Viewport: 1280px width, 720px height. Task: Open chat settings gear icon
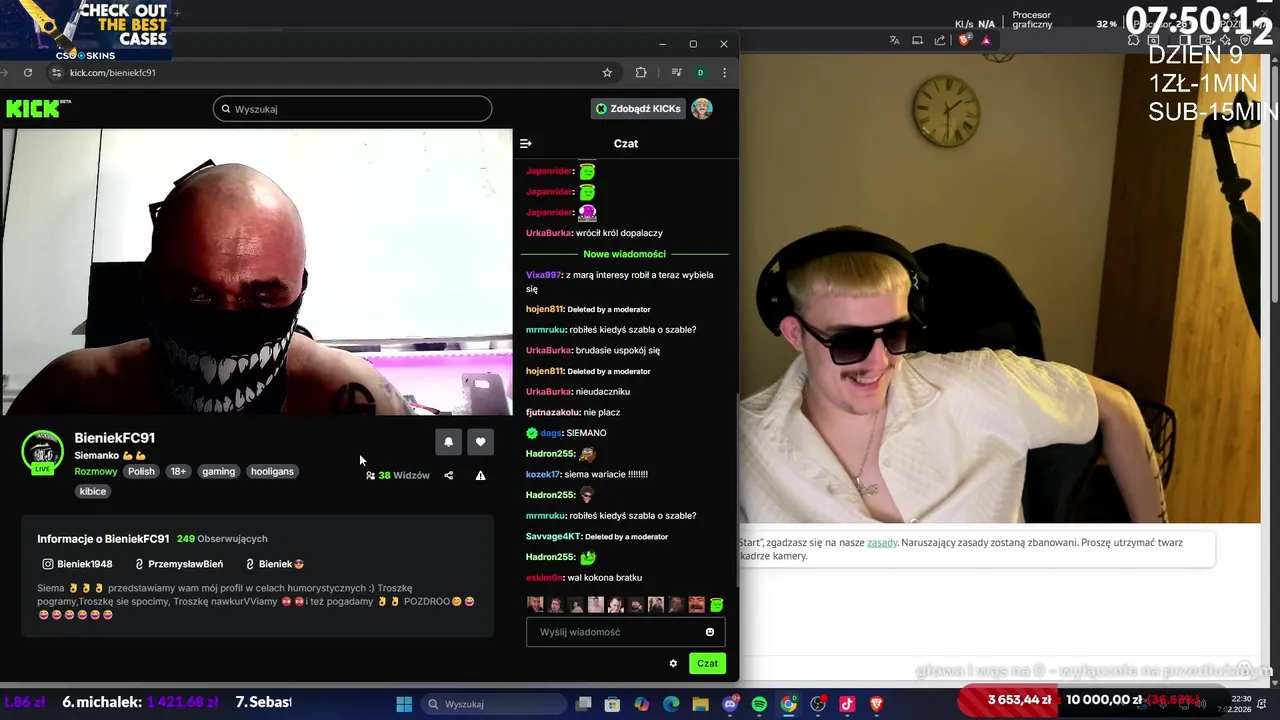(673, 663)
